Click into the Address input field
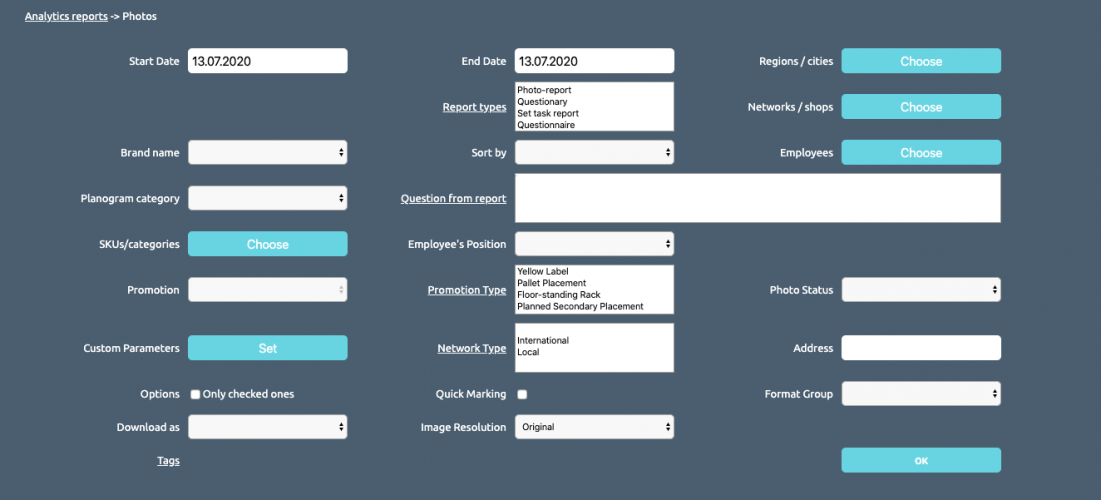Image resolution: width=1101 pixels, height=500 pixels. coord(921,348)
